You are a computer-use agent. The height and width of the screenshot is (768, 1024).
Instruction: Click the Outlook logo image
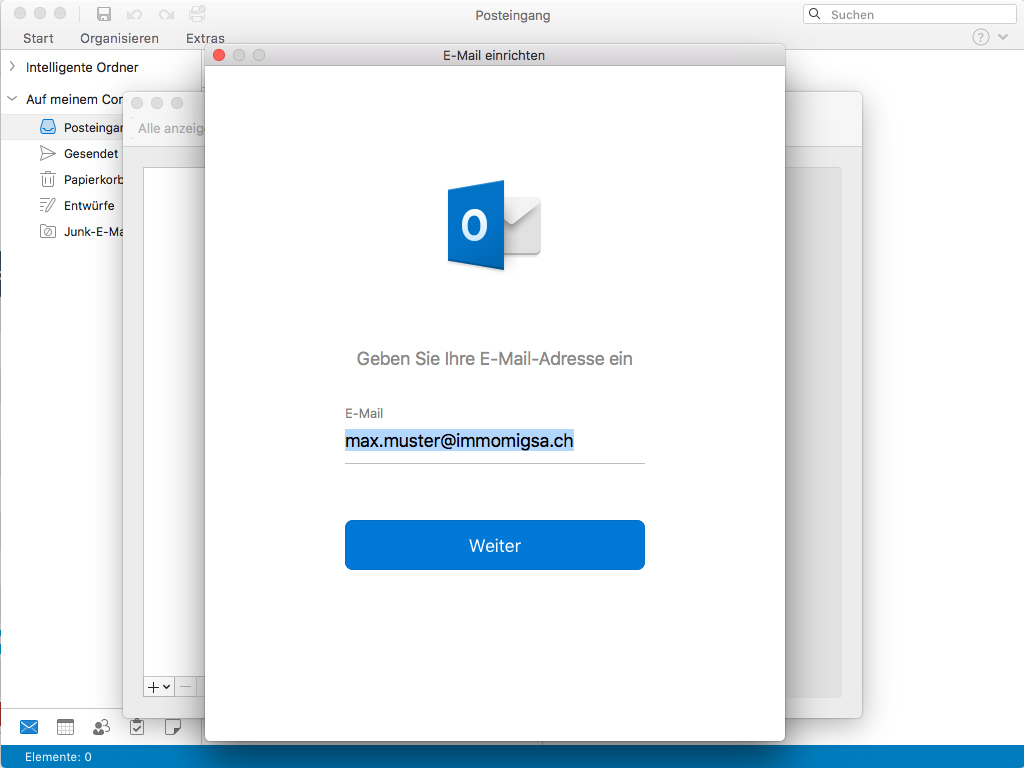click(494, 225)
